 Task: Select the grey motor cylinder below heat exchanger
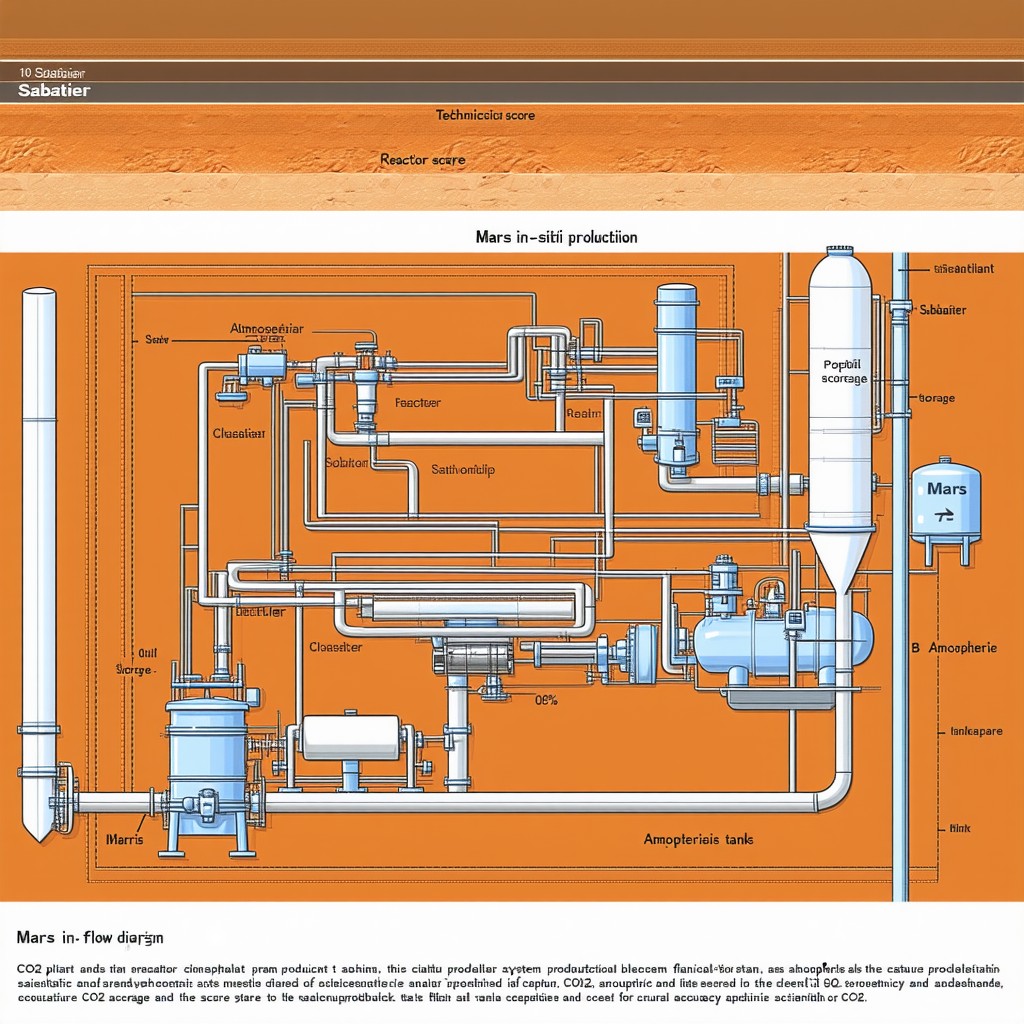point(473,656)
